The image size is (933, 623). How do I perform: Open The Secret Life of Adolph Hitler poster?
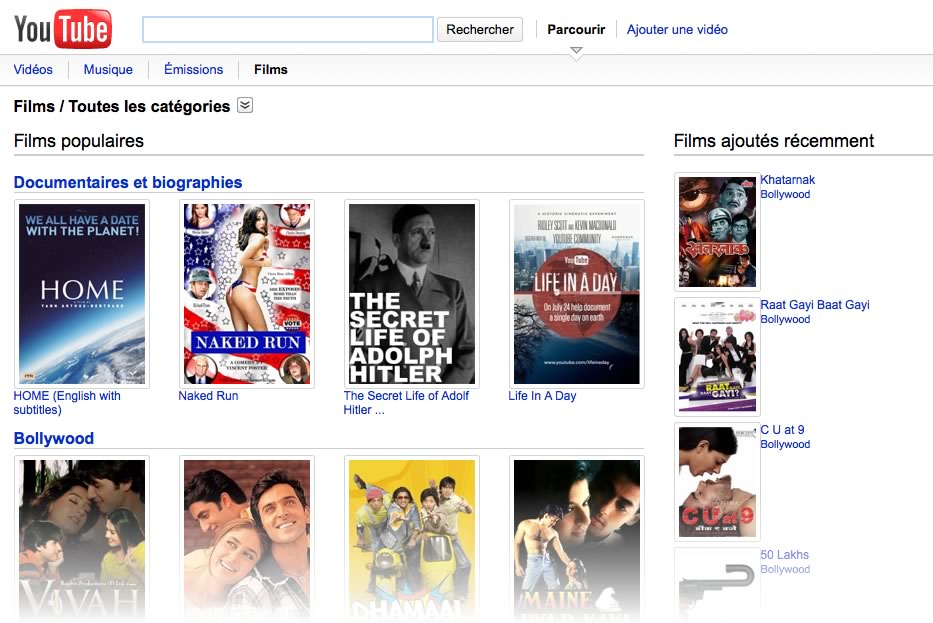[412, 294]
